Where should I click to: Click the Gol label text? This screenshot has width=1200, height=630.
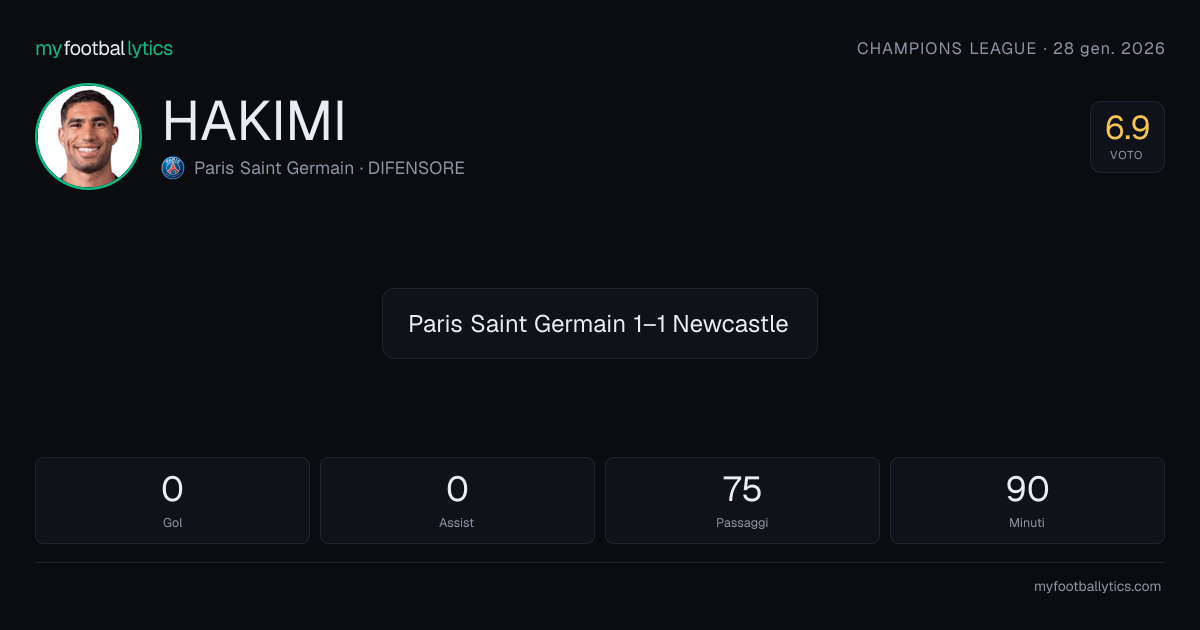pyautogui.click(x=172, y=522)
